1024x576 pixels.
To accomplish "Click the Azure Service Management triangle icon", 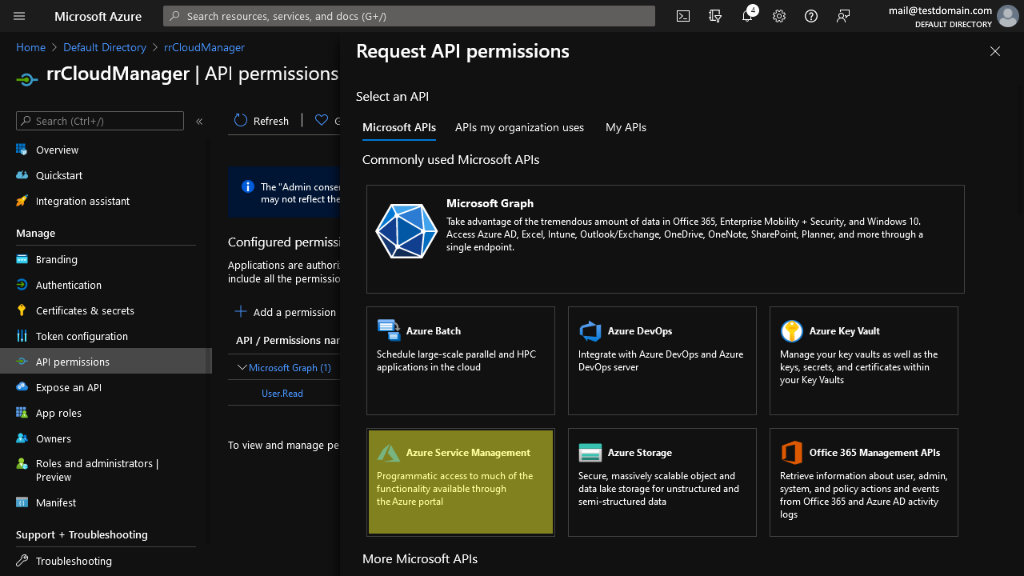I will pyautogui.click(x=389, y=453).
